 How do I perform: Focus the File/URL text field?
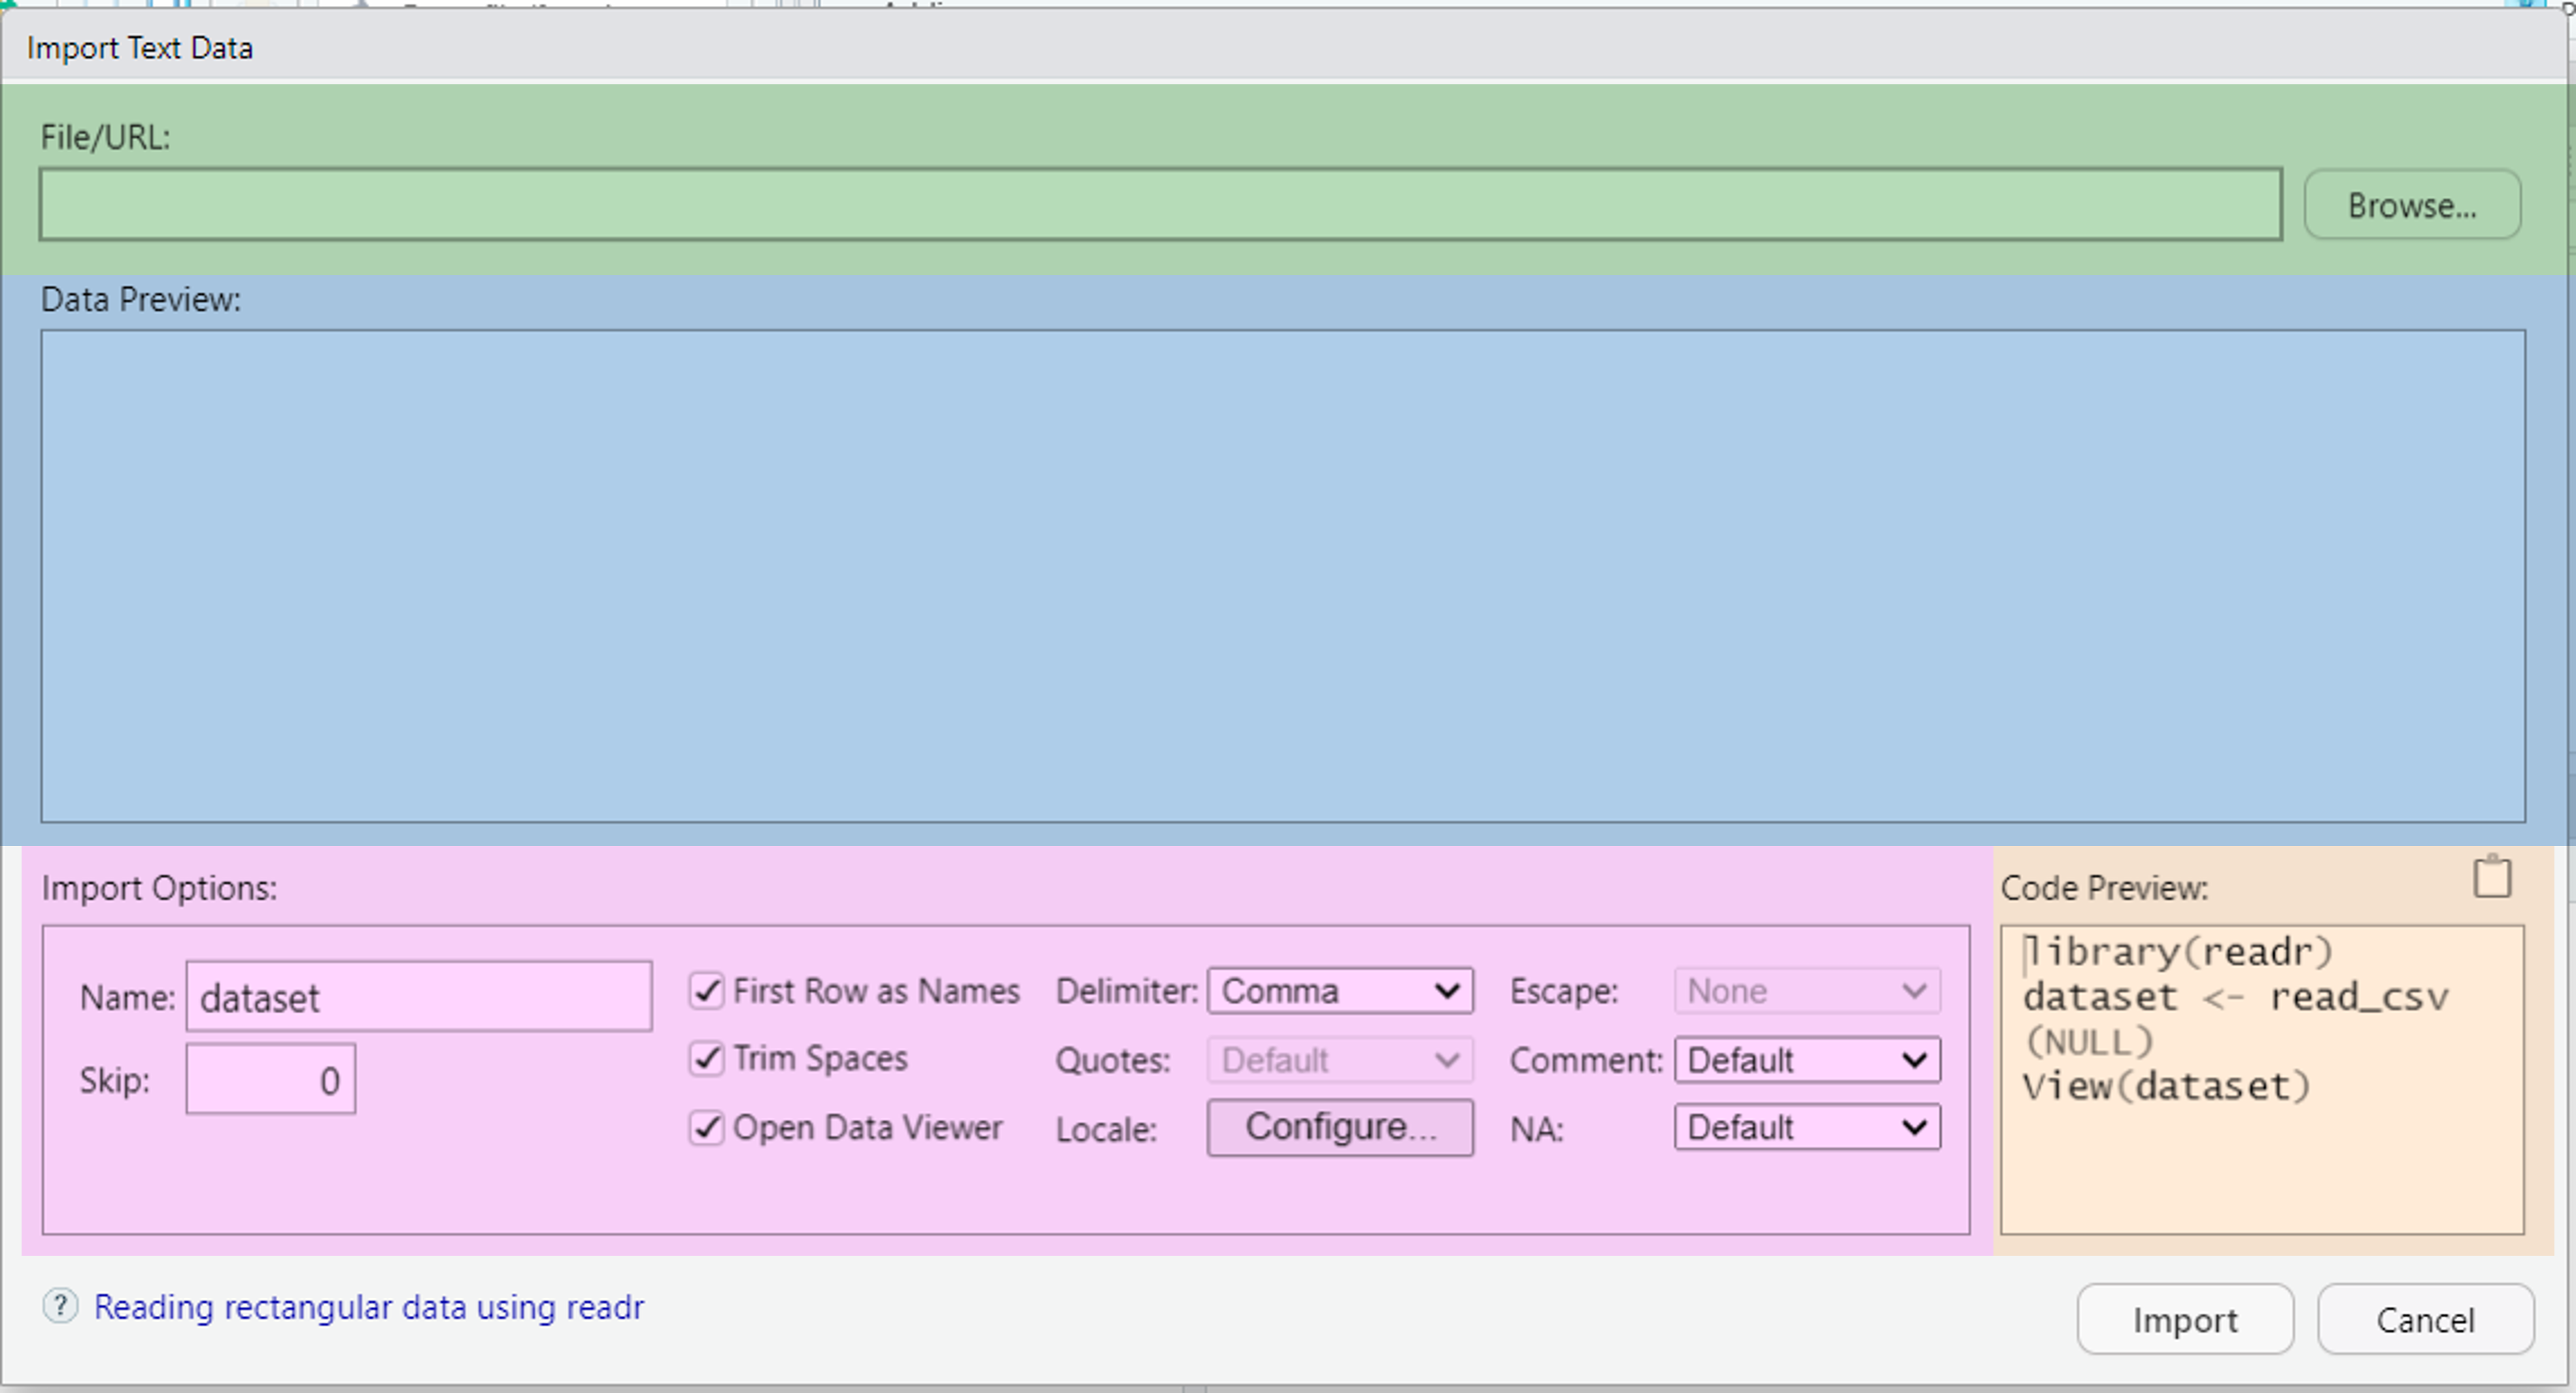tap(1160, 205)
